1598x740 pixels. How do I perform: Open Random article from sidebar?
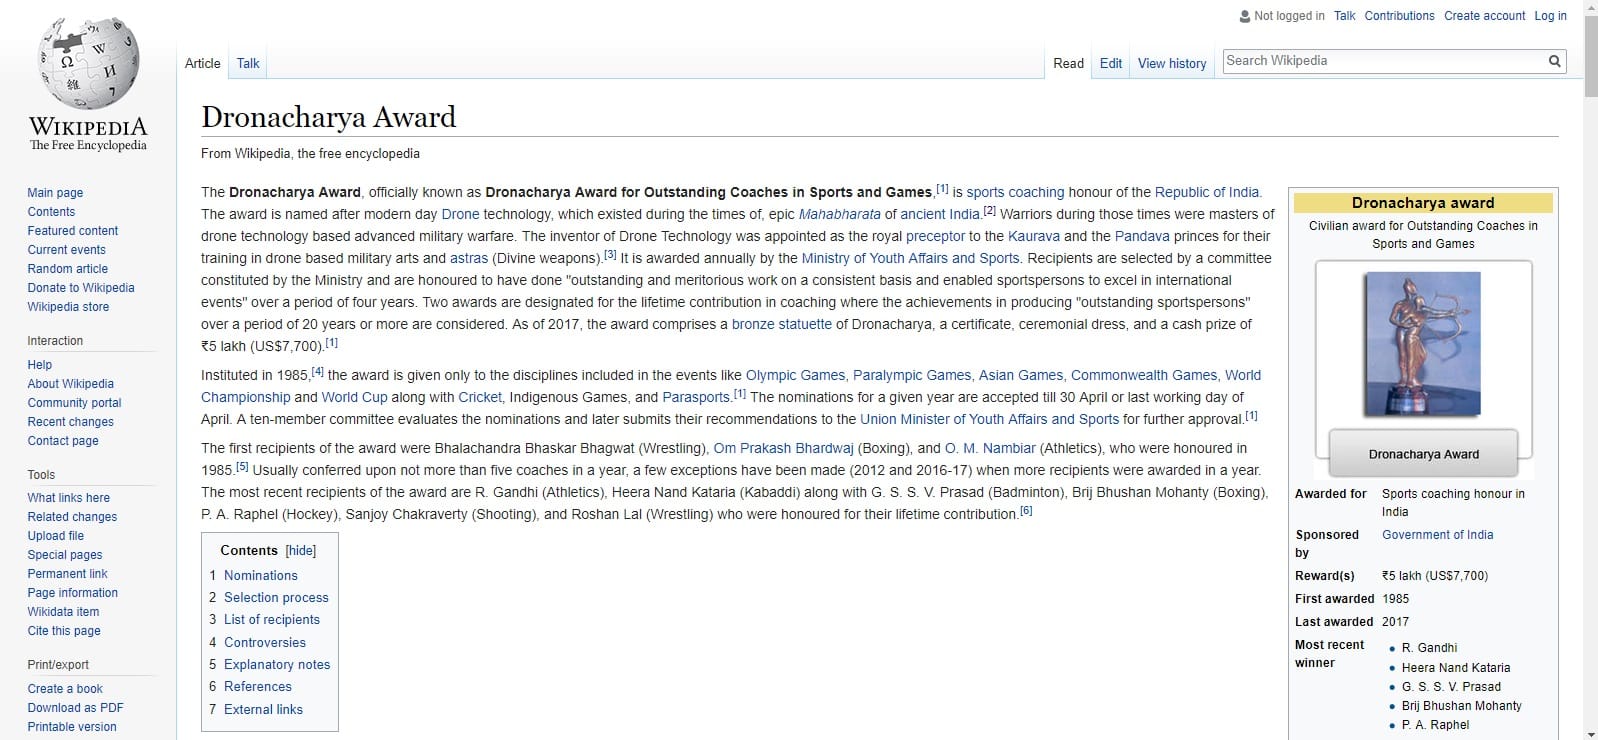point(67,269)
